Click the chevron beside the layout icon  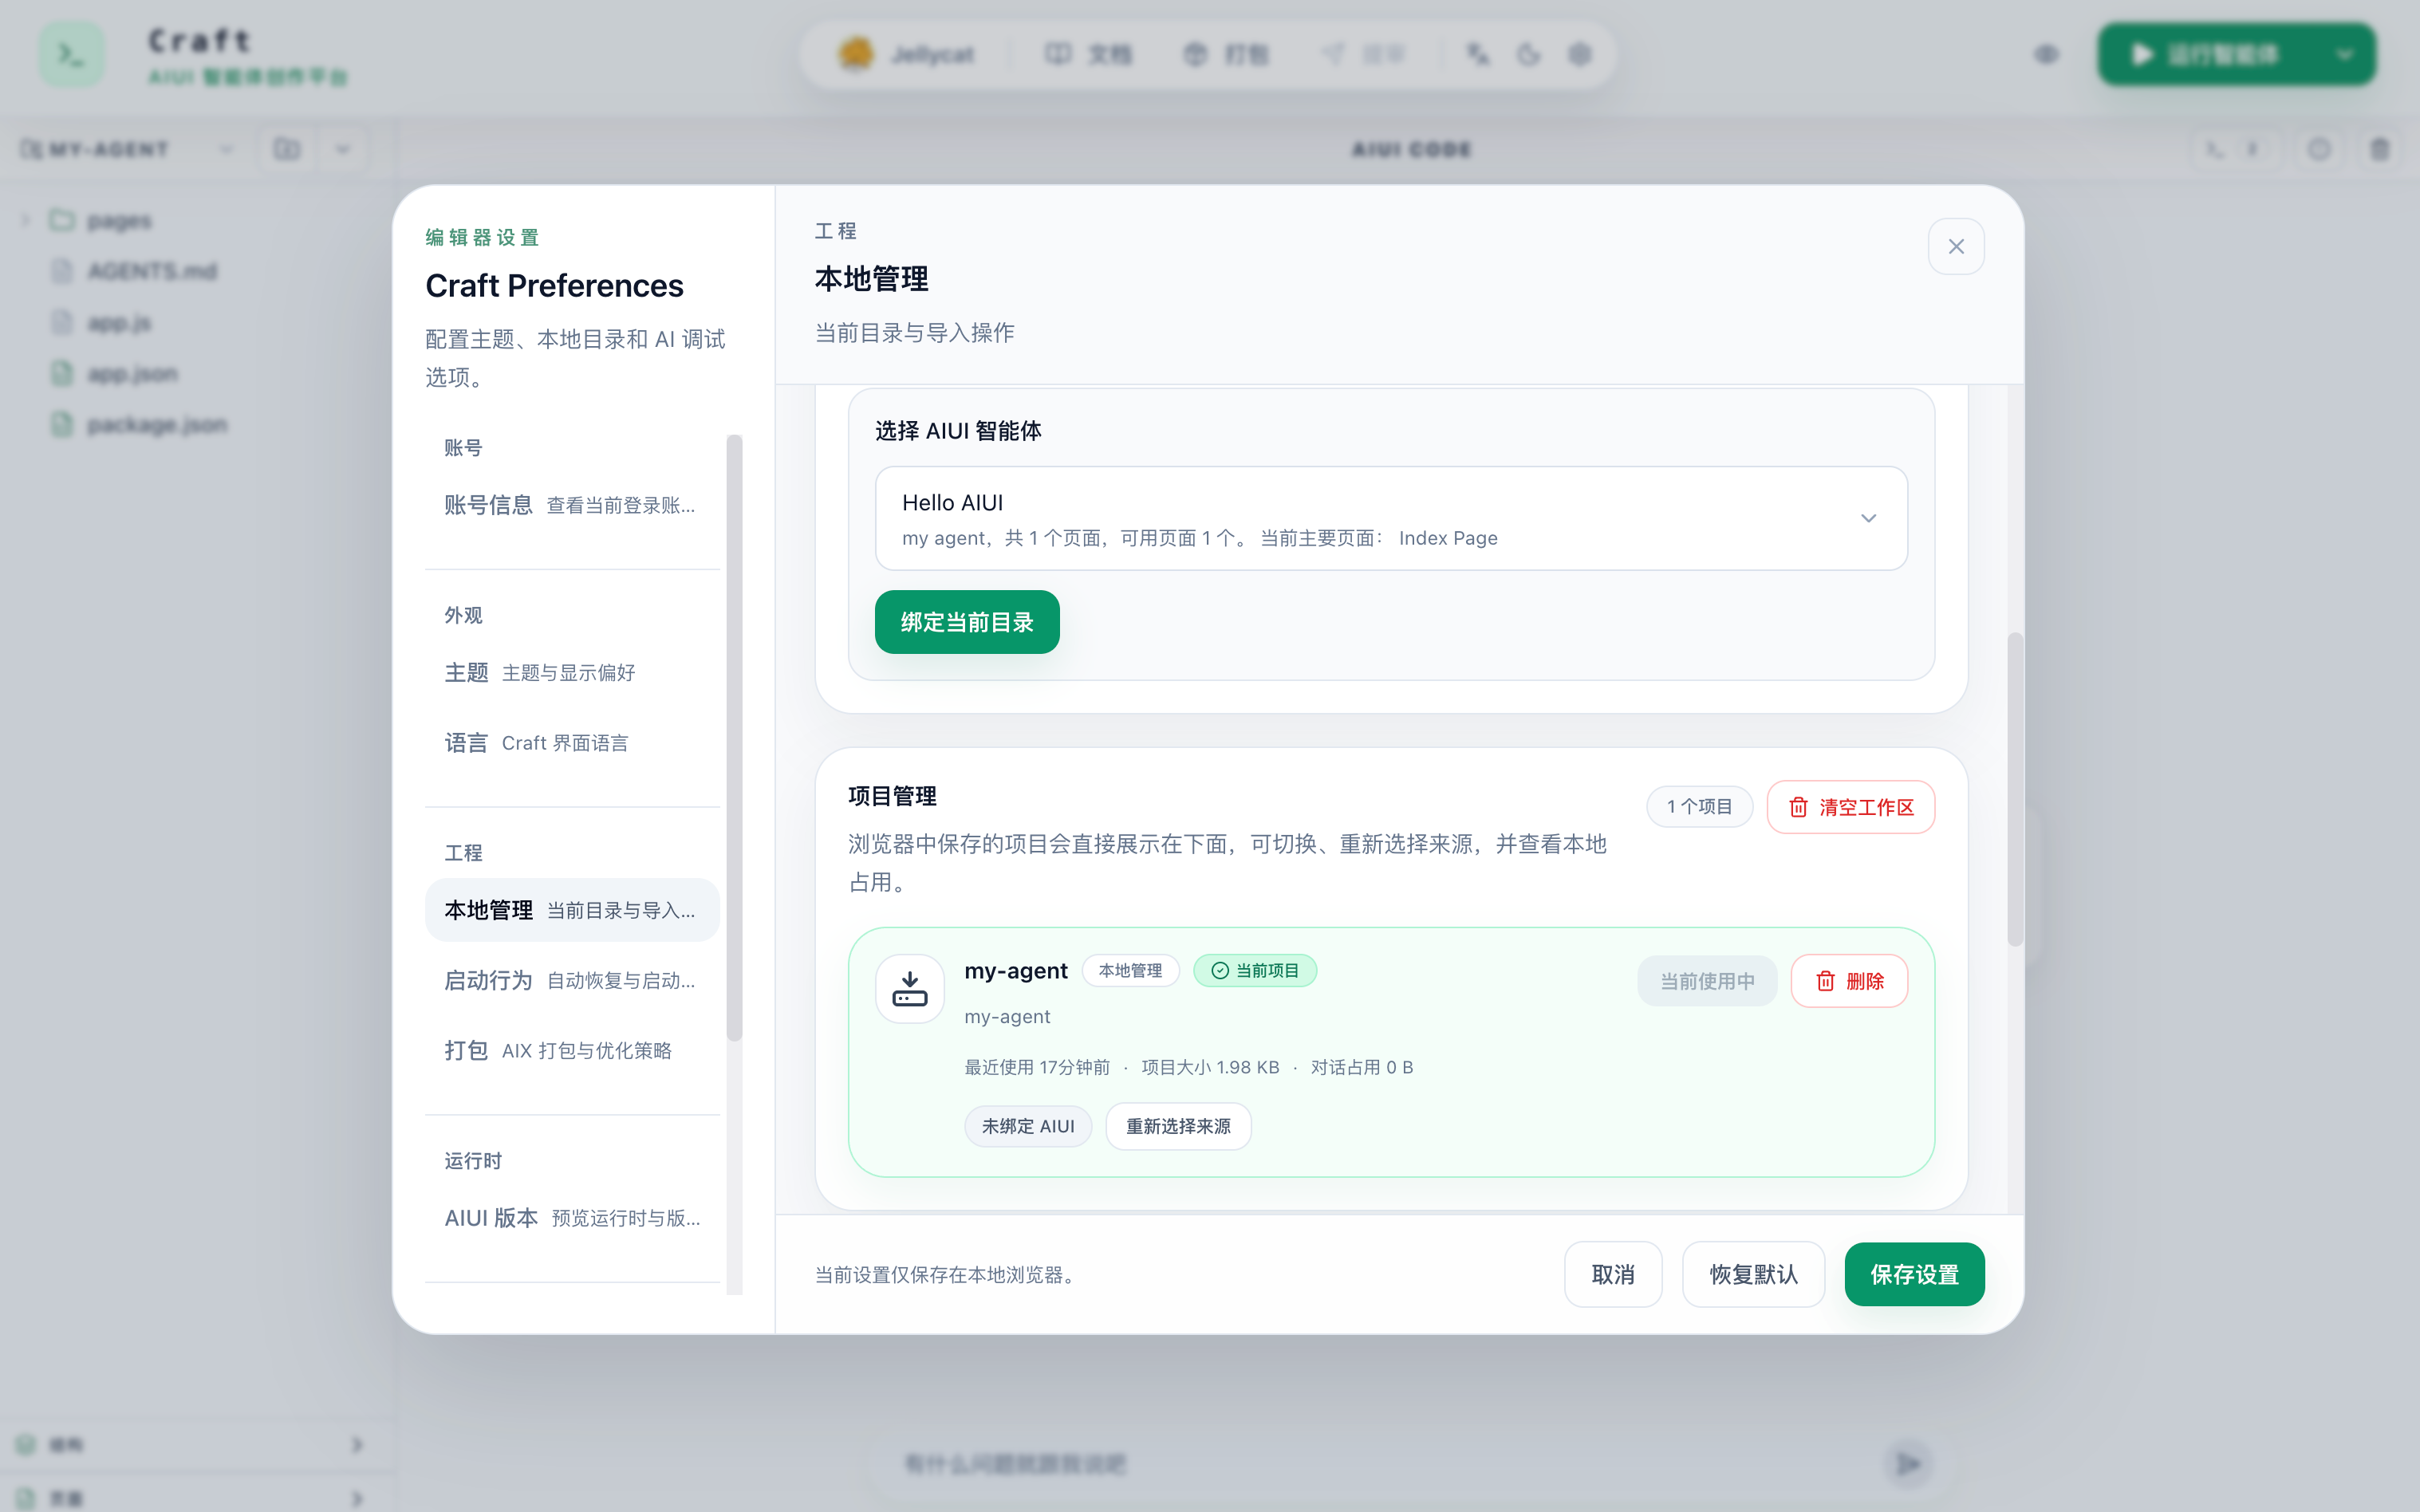click(343, 149)
